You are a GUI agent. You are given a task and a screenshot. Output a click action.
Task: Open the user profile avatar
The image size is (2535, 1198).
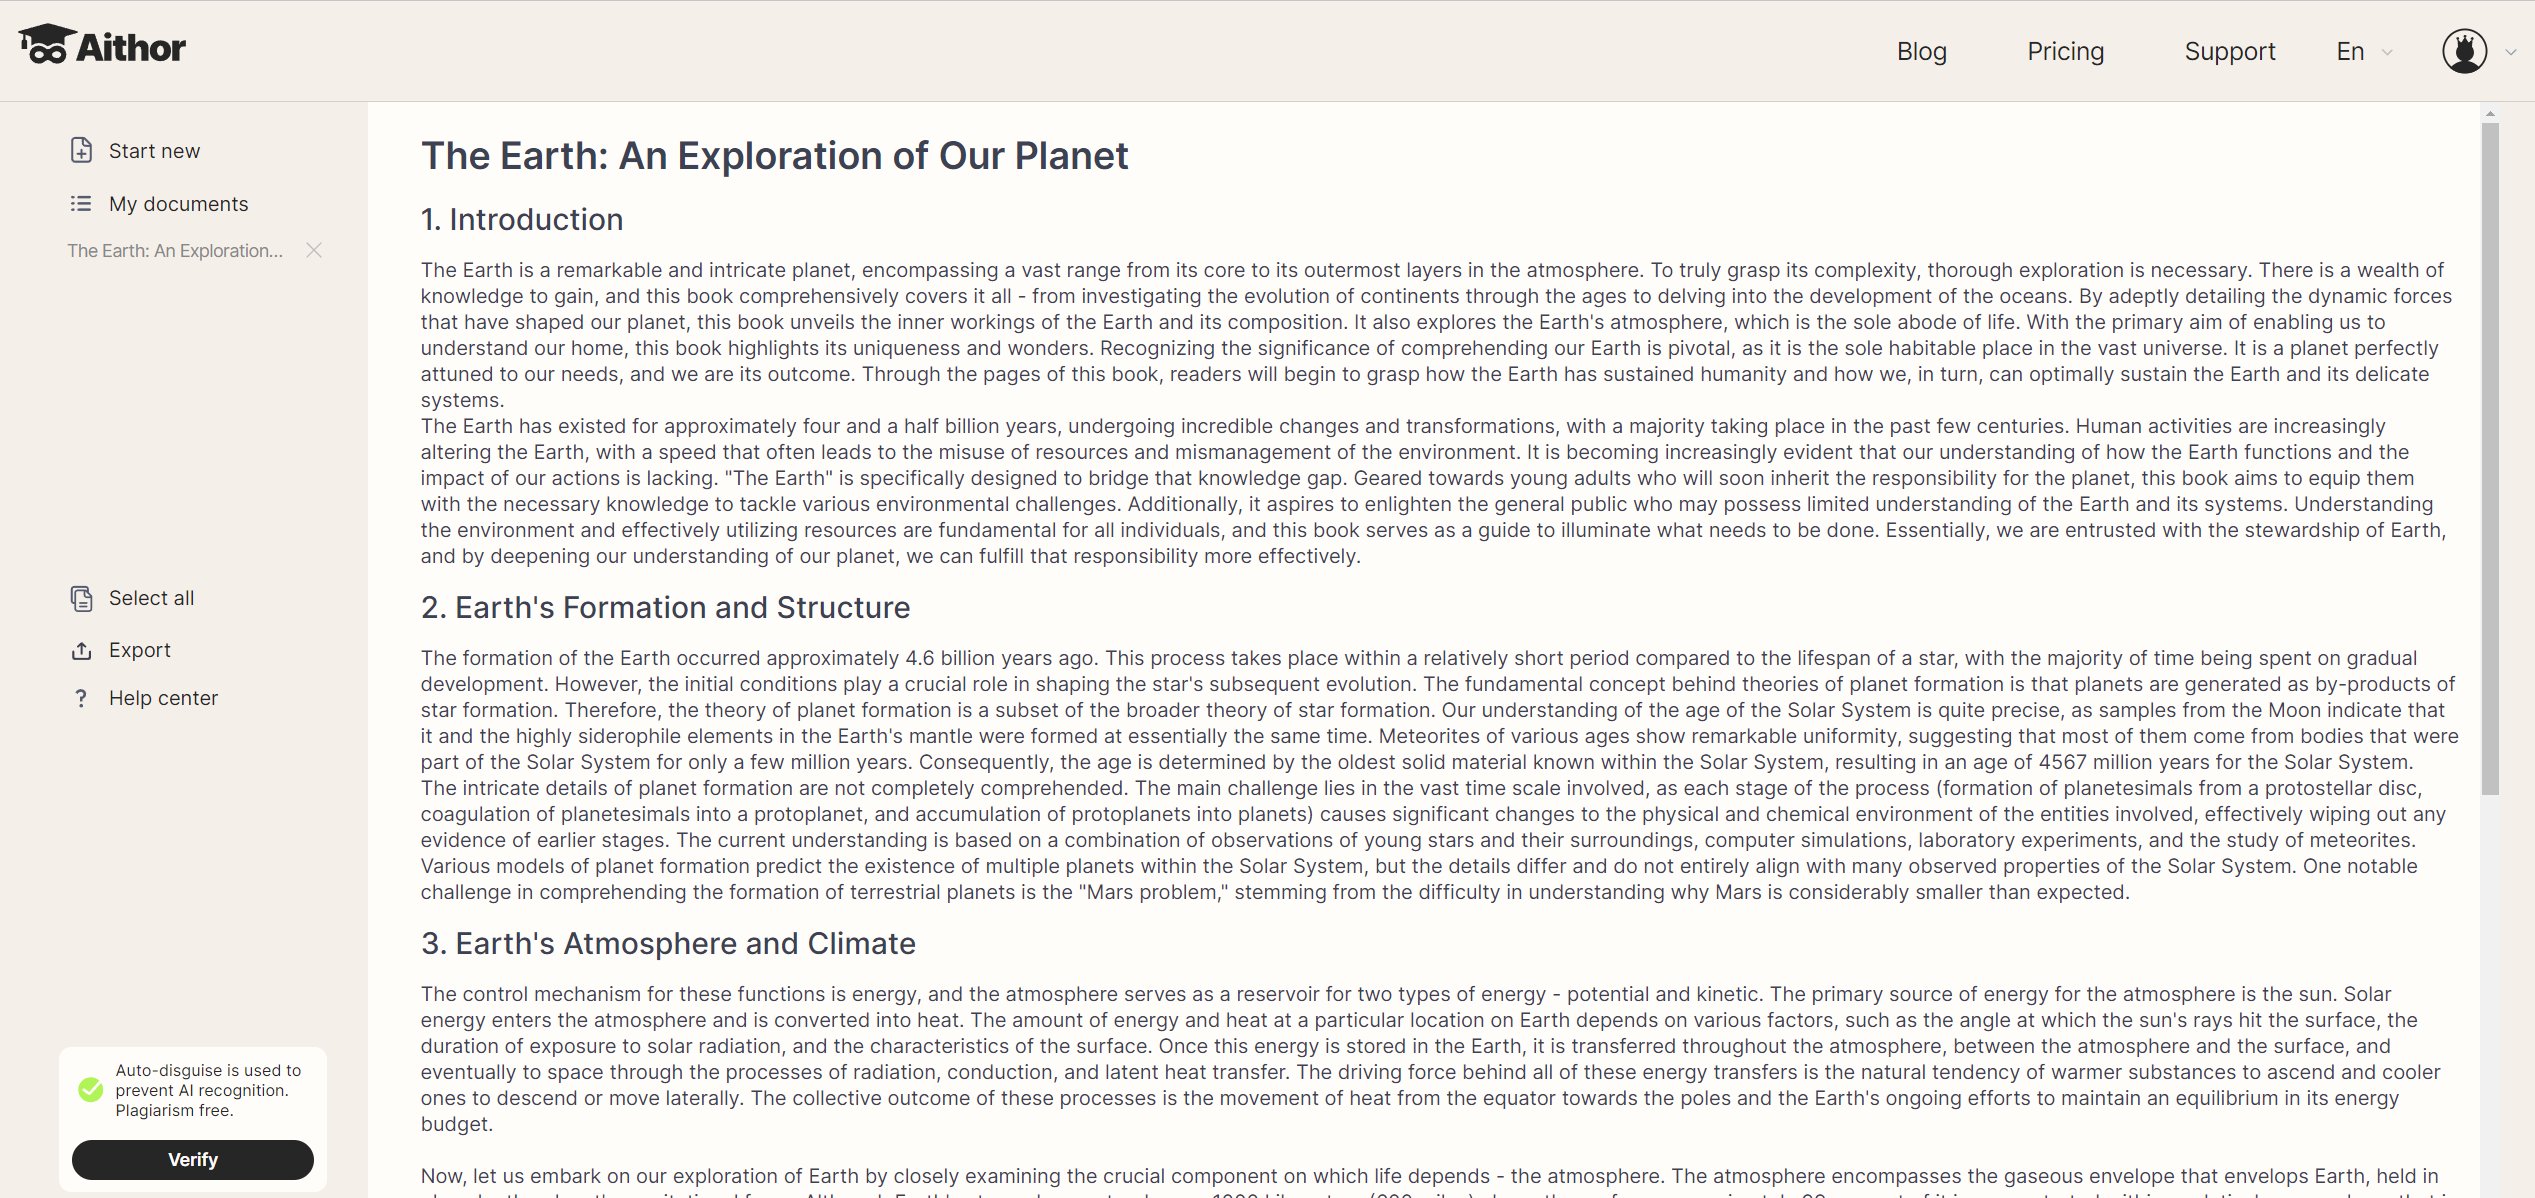click(2464, 51)
